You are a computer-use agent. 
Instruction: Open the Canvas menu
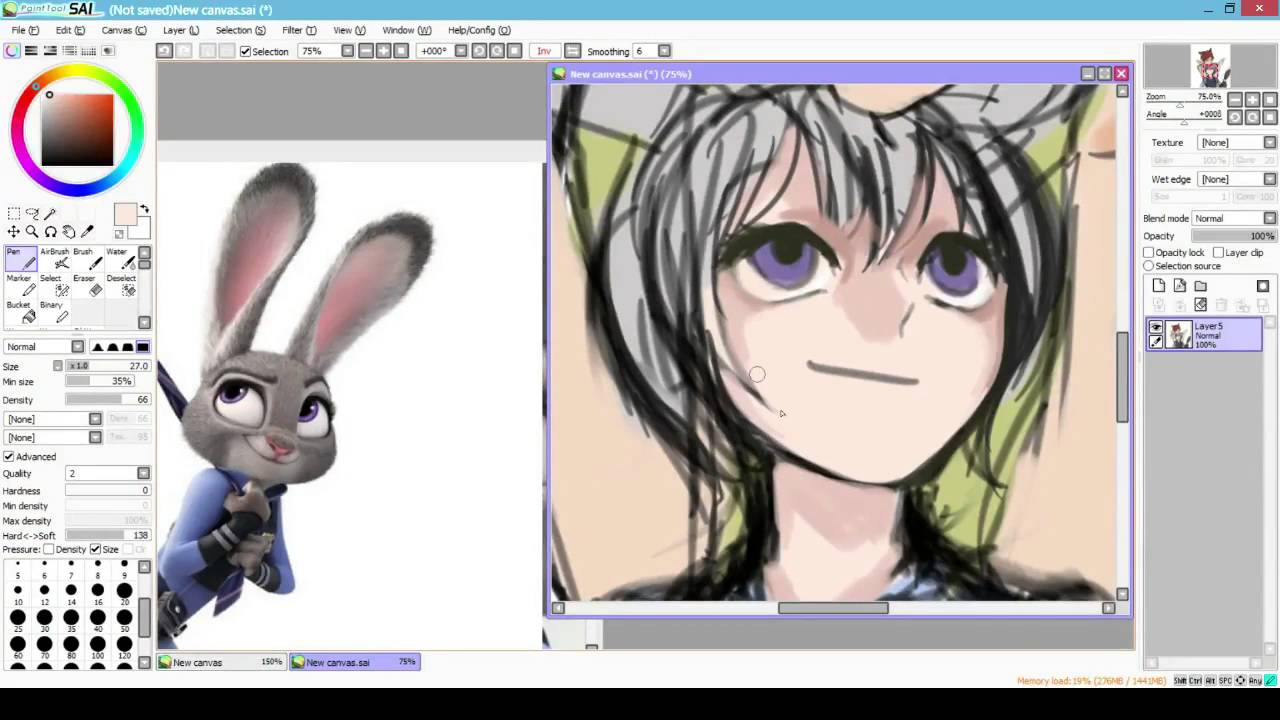pyautogui.click(x=123, y=30)
